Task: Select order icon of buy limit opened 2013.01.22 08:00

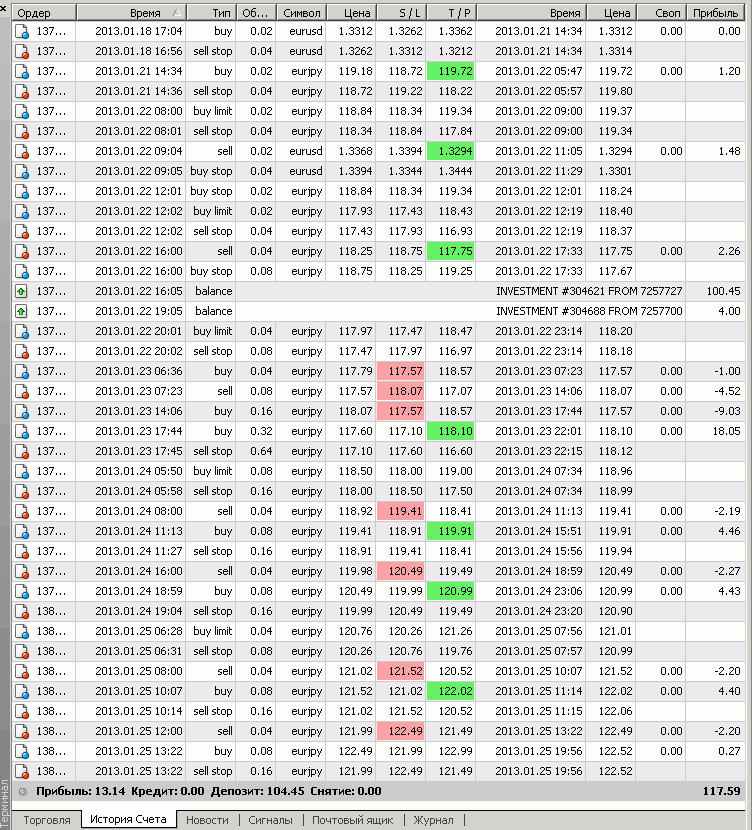Action: pos(22,112)
